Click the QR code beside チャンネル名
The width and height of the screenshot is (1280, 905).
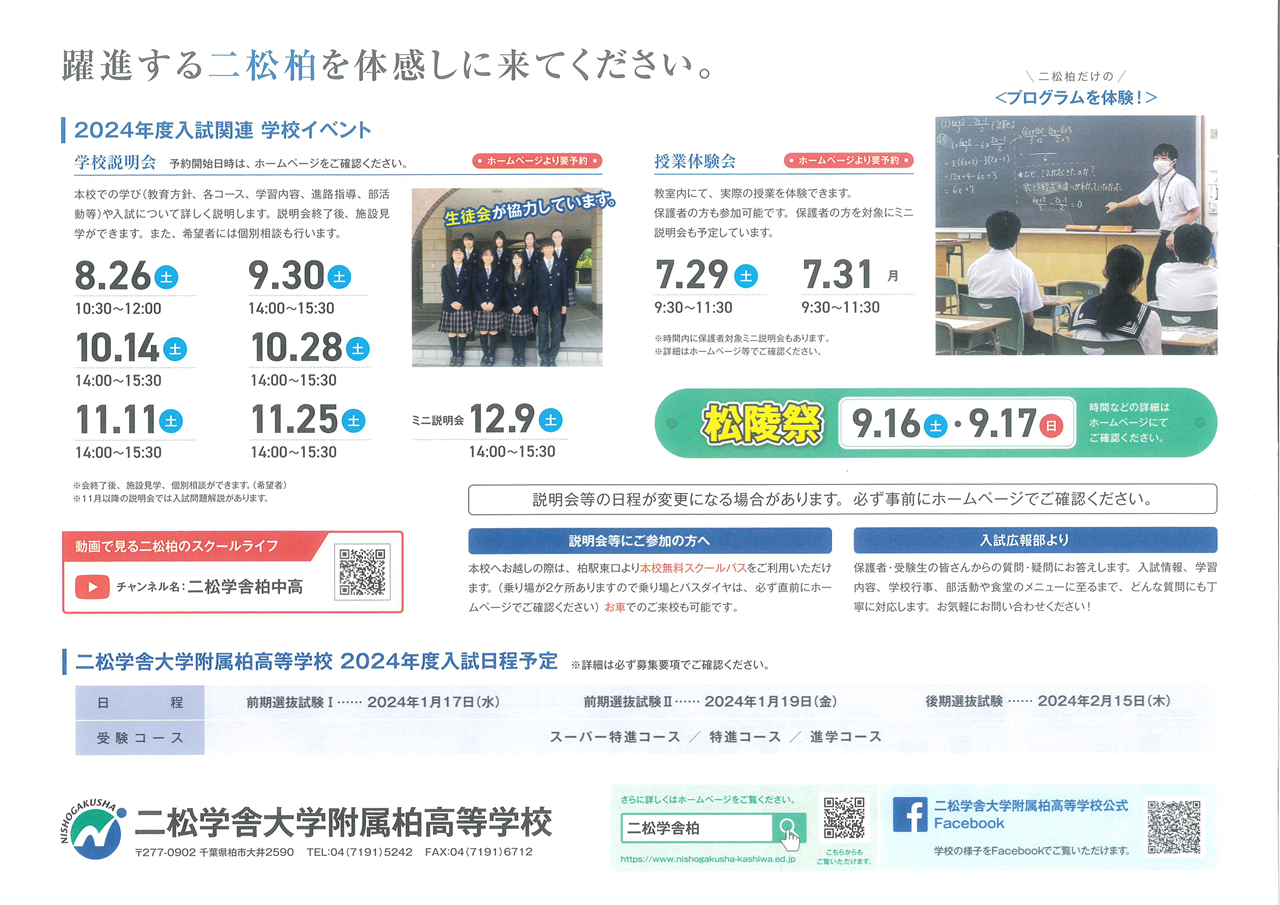pos(361,573)
